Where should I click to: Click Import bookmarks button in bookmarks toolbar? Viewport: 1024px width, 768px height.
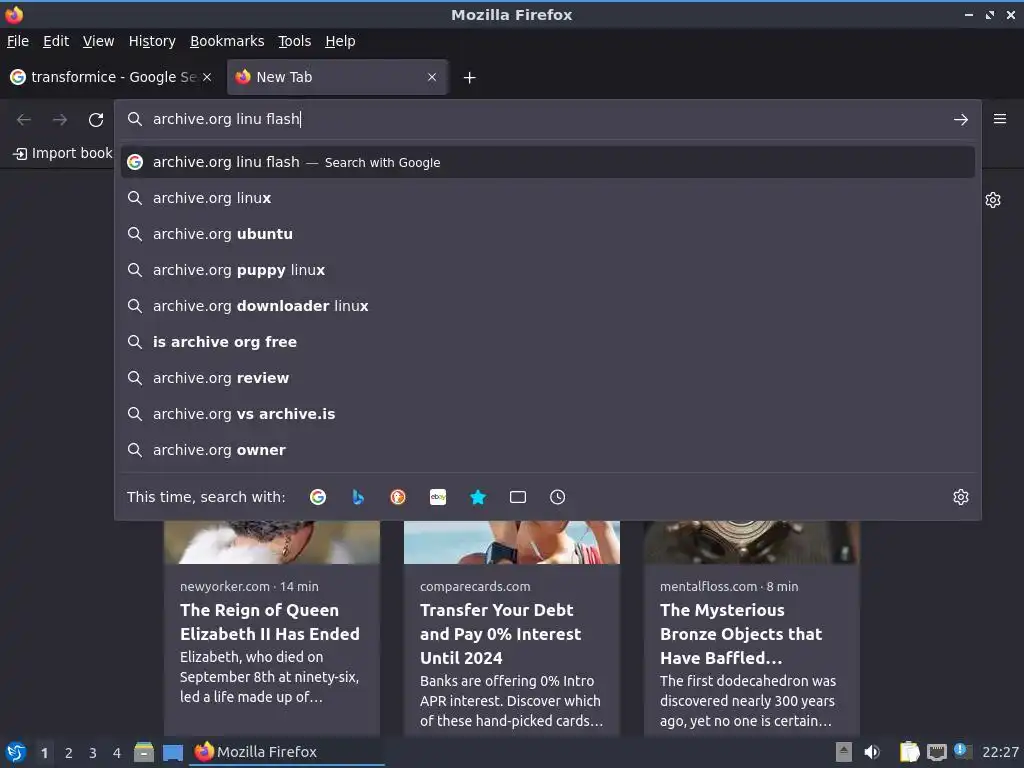pos(63,153)
